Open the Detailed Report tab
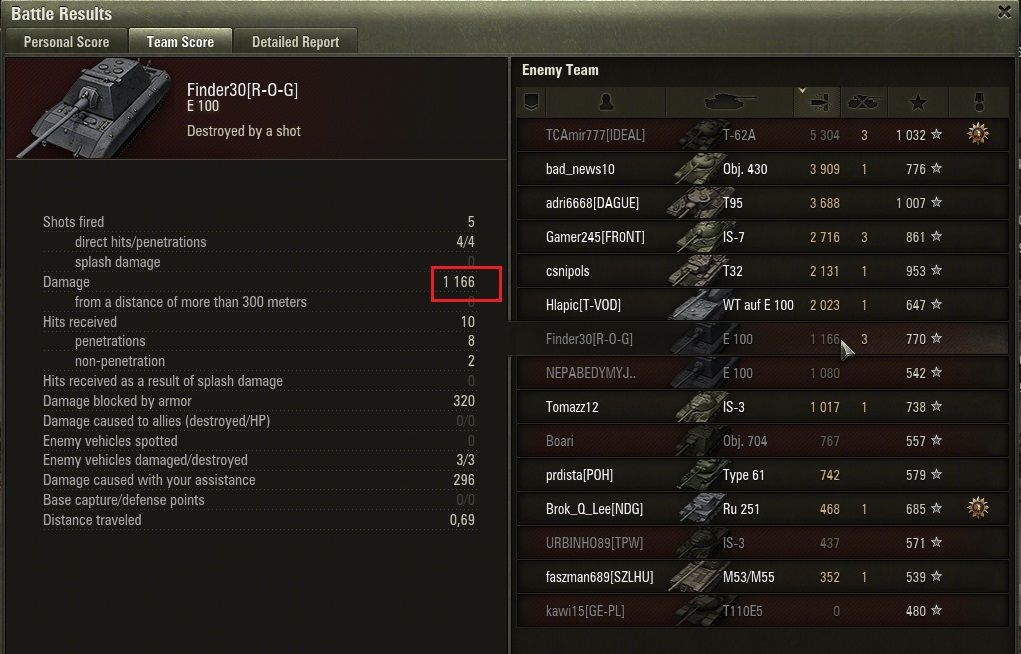The width and height of the screenshot is (1021, 654). (296, 42)
